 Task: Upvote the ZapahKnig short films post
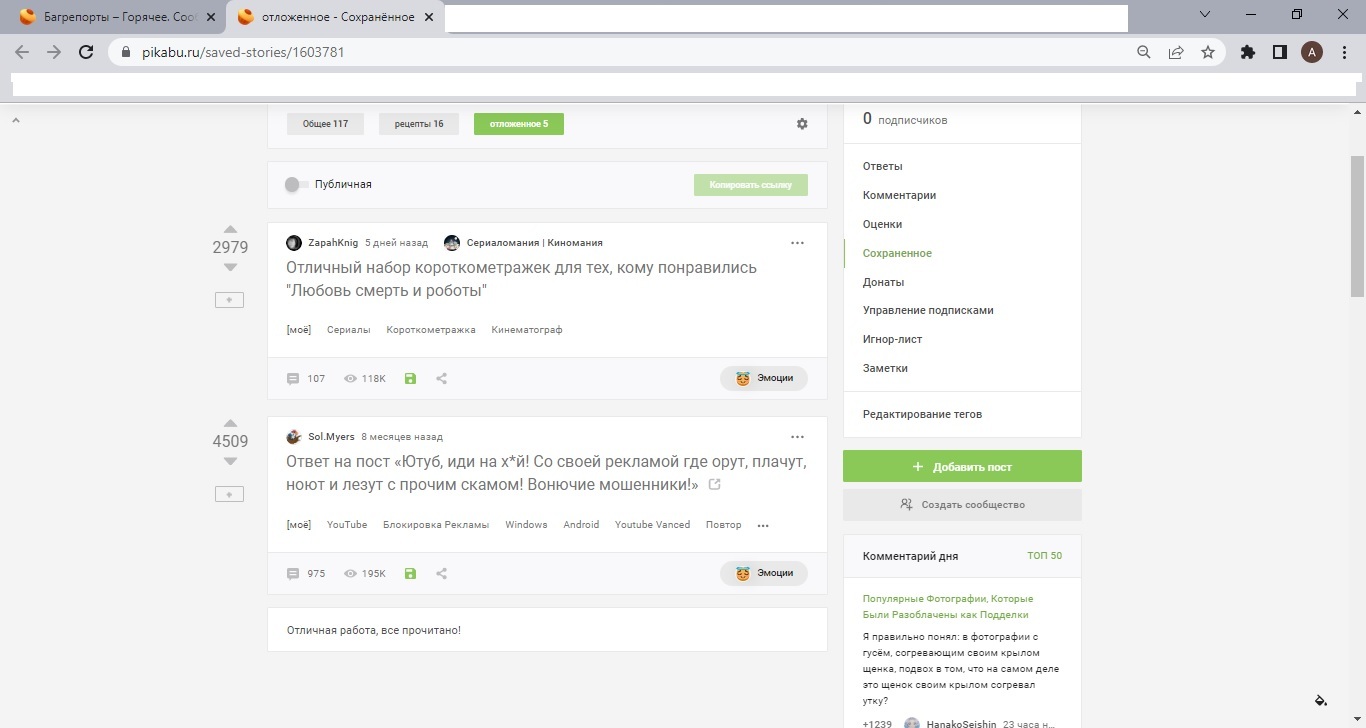tap(230, 229)
